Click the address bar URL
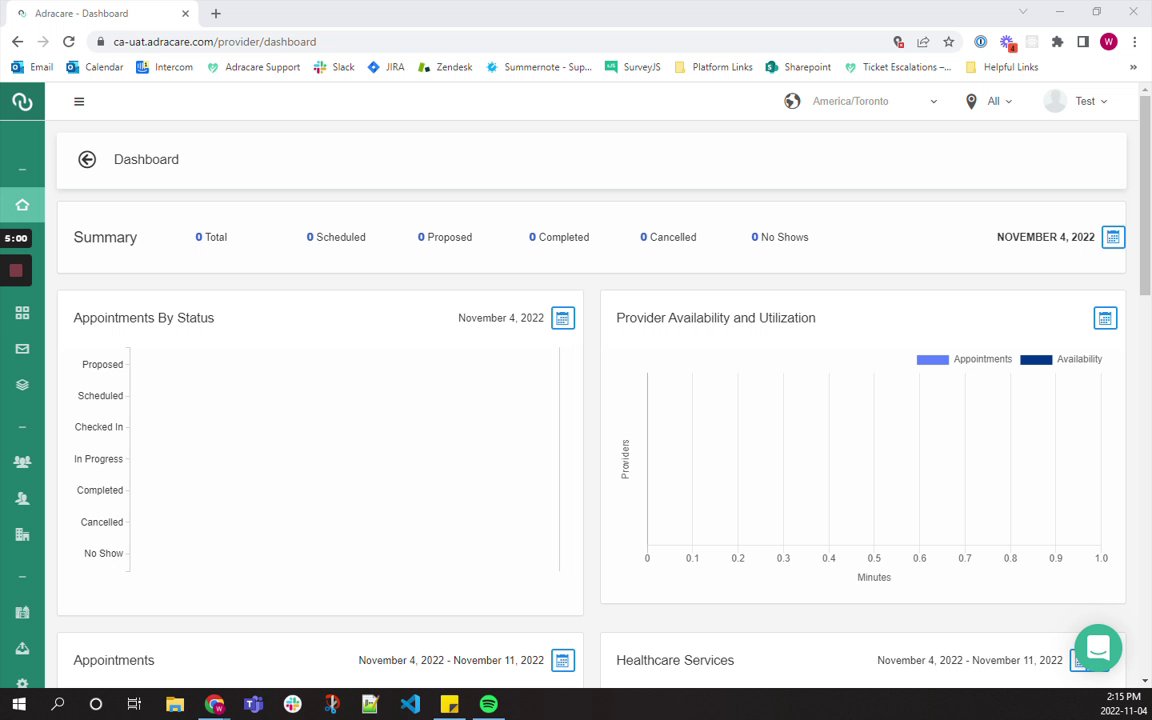Viewport: 1152px width, 720px height. click(x=215, y=42)
